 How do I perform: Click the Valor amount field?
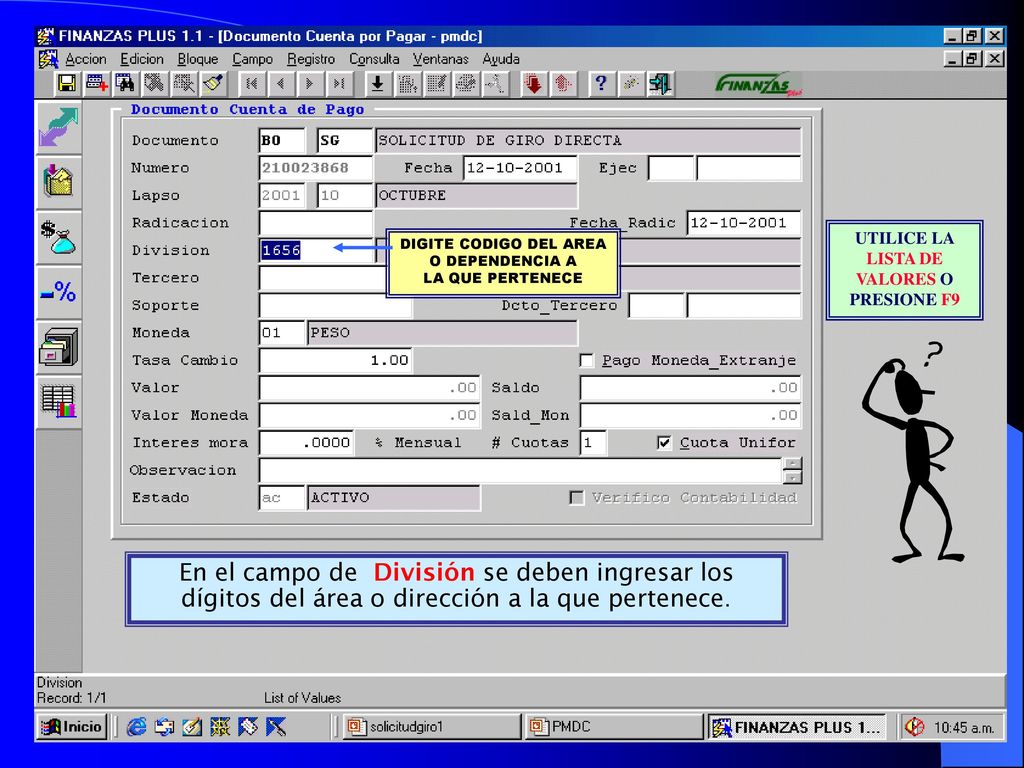(370, 387)
